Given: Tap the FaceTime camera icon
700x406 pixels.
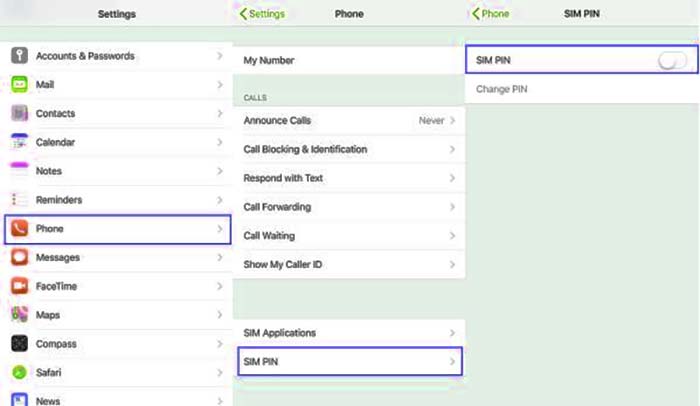Looking at the screenshot, I should point(19,286).
